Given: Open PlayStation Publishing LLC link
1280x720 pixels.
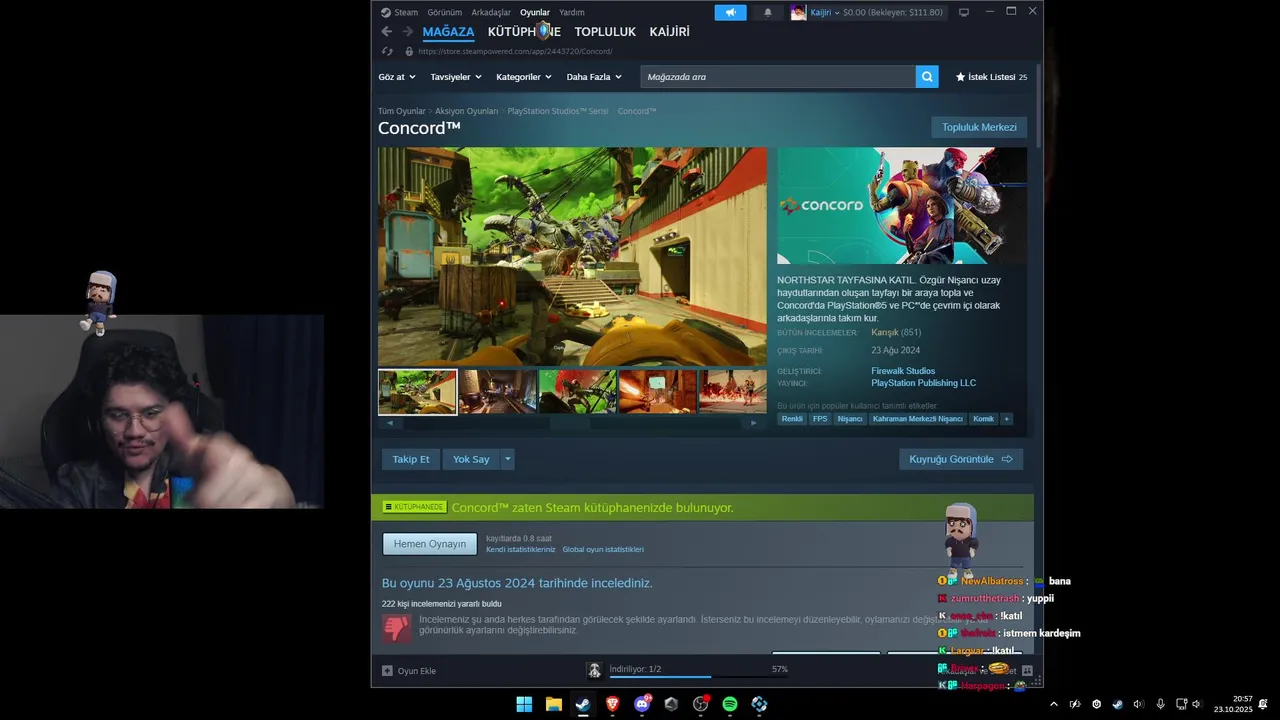Looking at the screenshot, I should click(x=923, y=383).
